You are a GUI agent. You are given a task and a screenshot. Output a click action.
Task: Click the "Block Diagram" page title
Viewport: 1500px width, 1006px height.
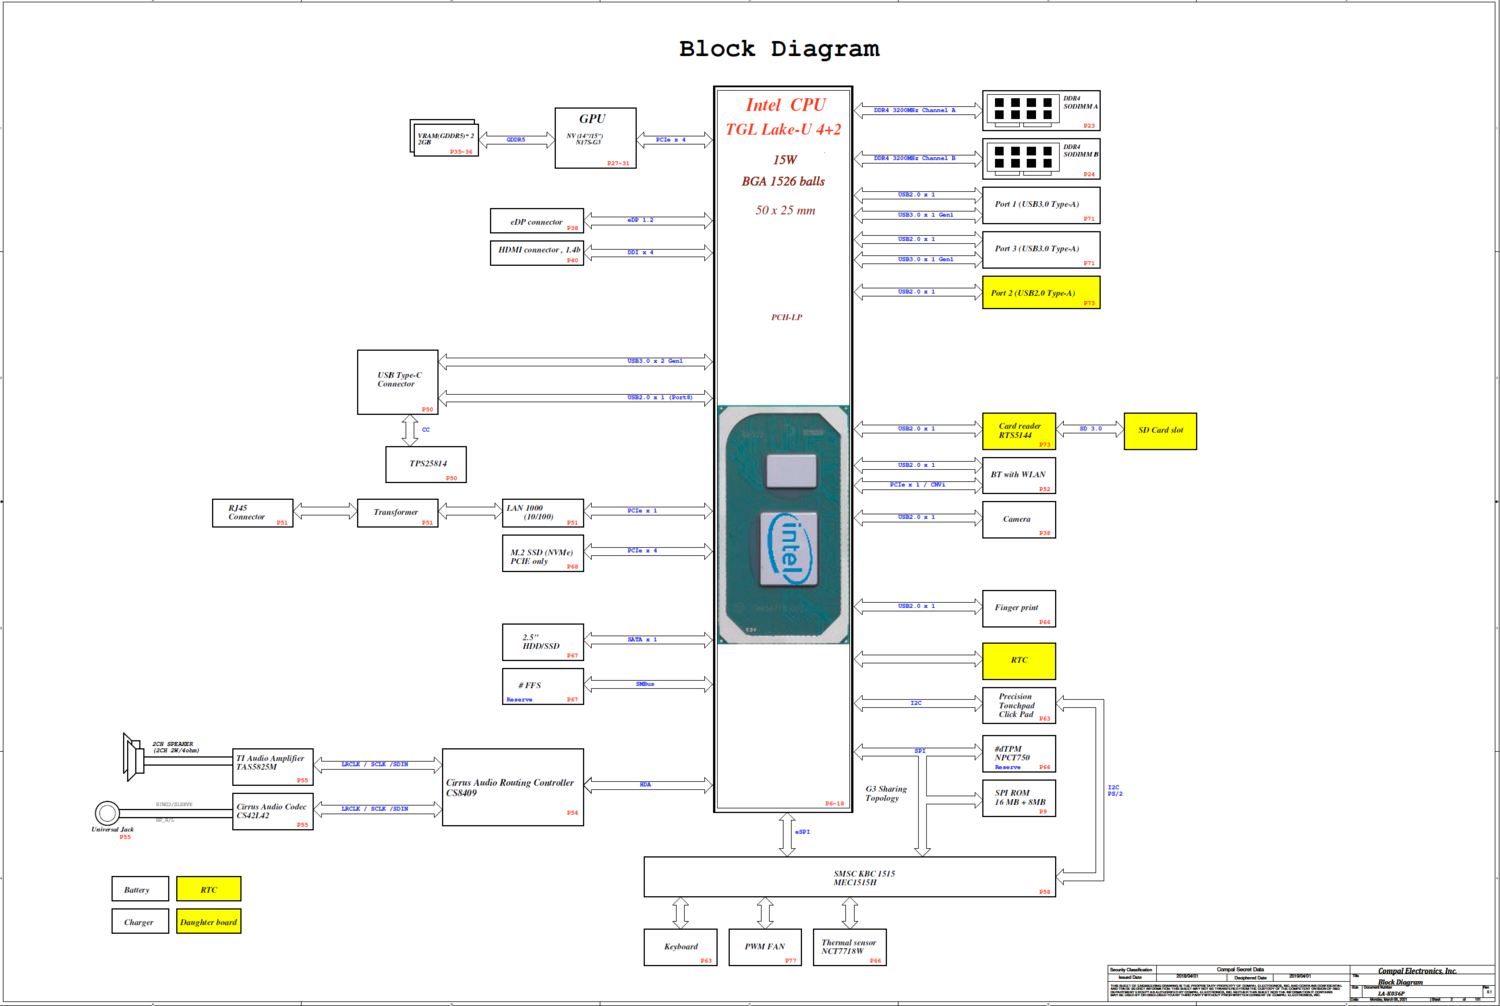779,49
